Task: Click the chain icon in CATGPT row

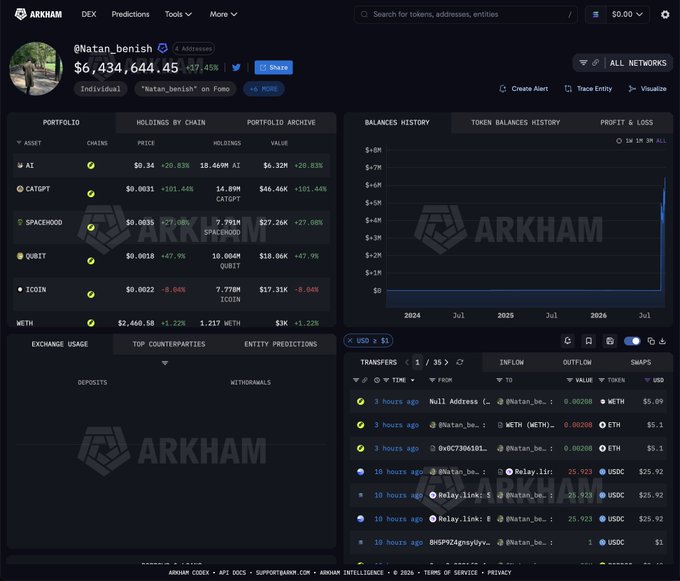Action: (91, 194)
